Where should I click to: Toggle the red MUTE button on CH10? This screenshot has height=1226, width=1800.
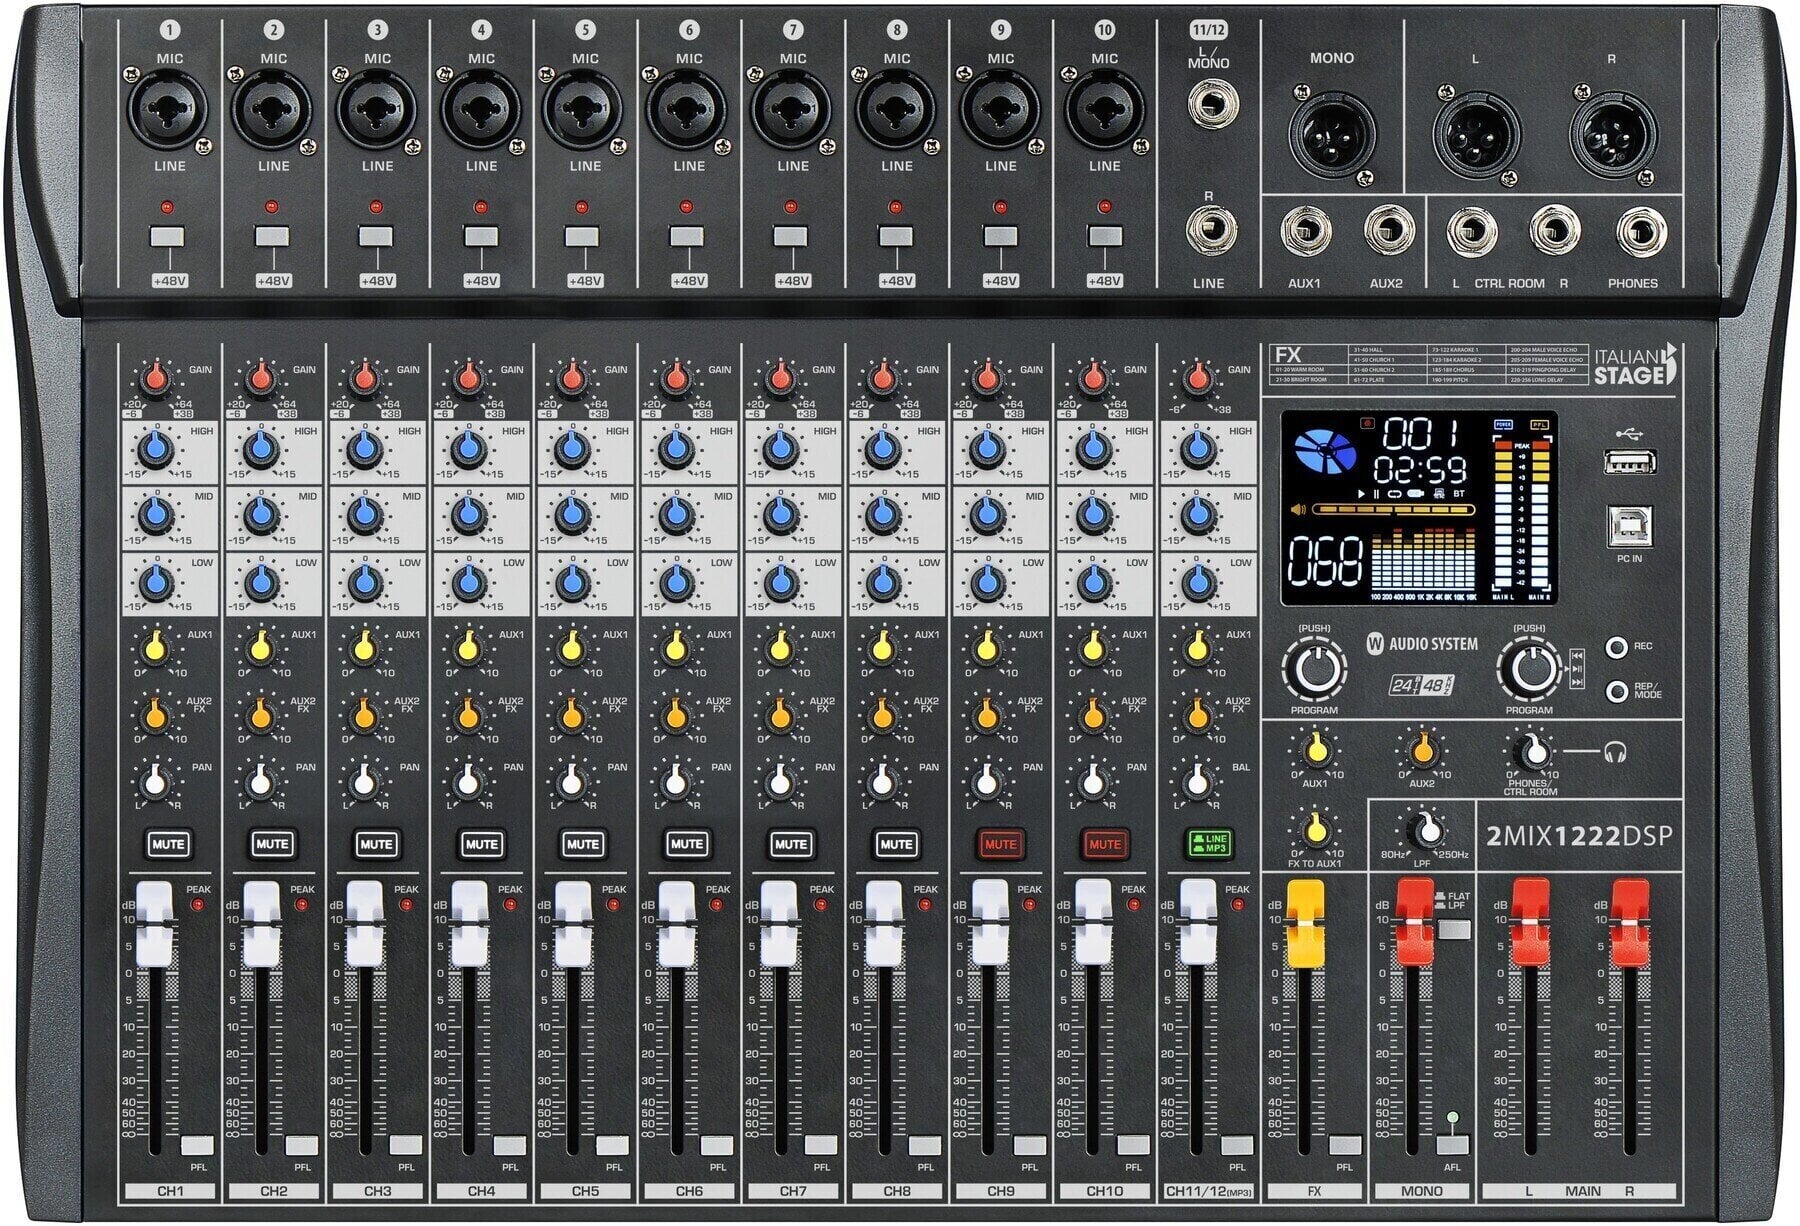point(1104,844)
